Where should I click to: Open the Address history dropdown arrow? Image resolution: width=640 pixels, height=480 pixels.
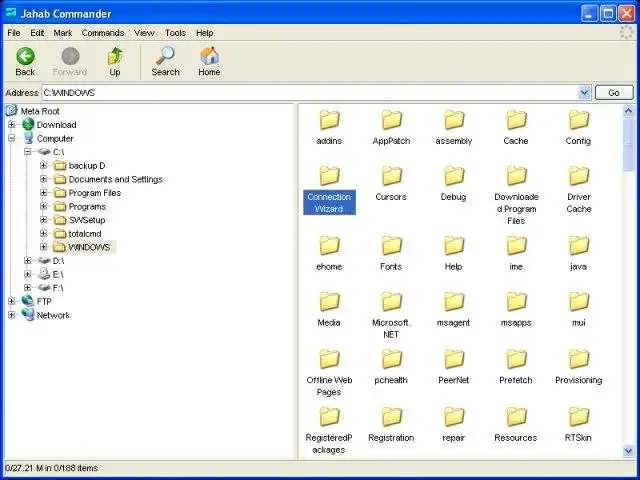point(584,93)
